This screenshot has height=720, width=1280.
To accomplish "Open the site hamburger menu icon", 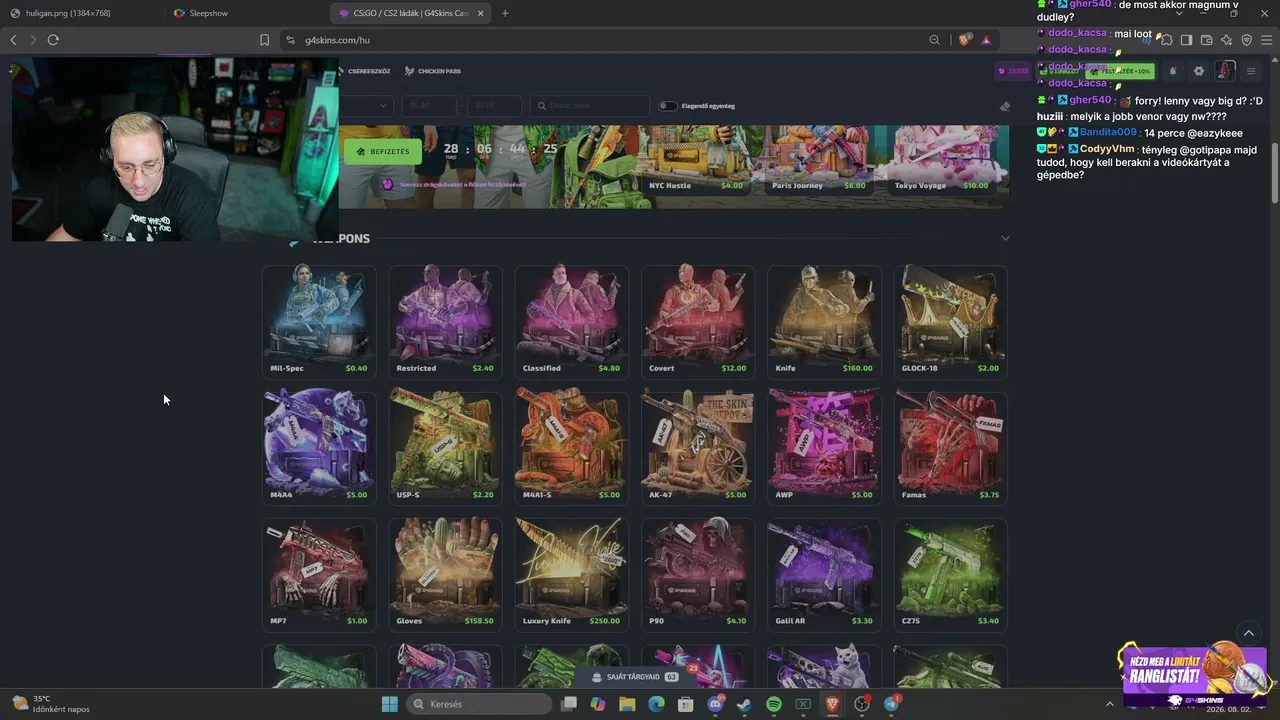I will [x=1251, y=71].
